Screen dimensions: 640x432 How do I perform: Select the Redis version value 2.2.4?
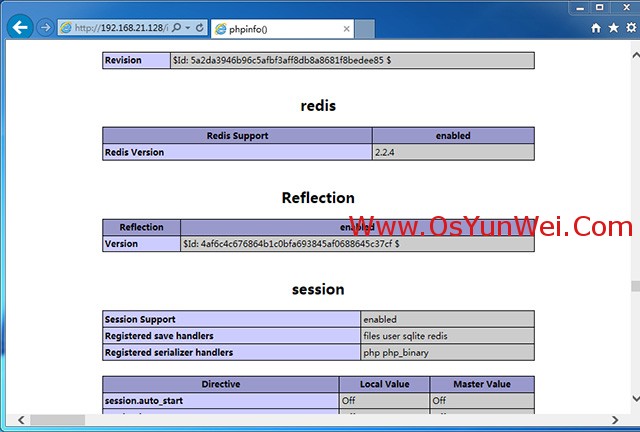[385, 152]
